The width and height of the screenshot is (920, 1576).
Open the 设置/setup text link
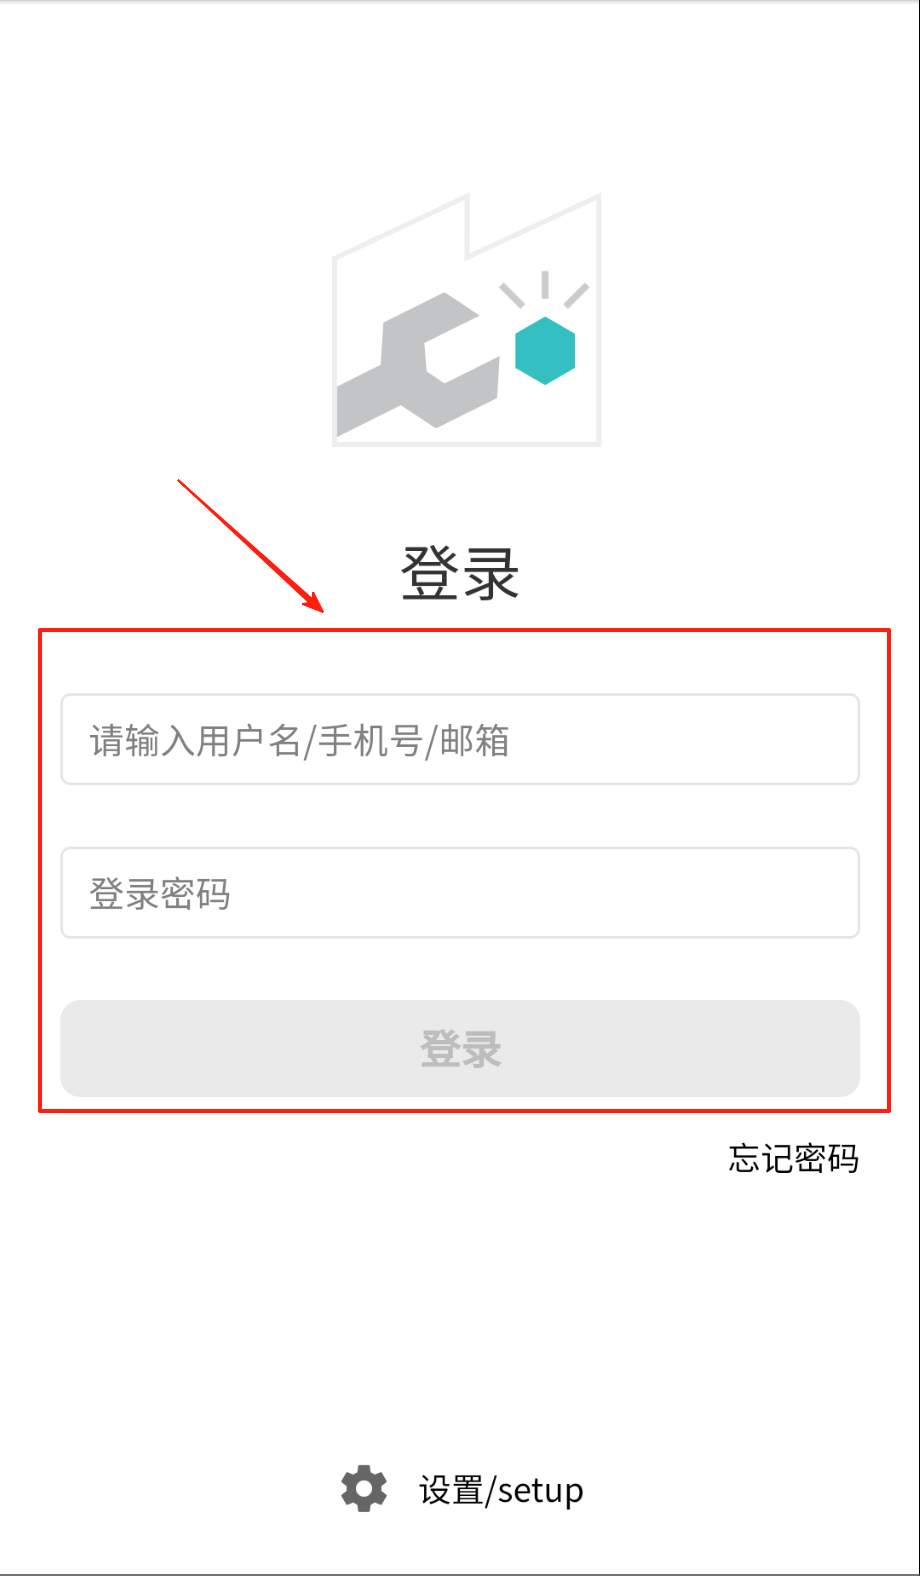[x=501, y=1490]
